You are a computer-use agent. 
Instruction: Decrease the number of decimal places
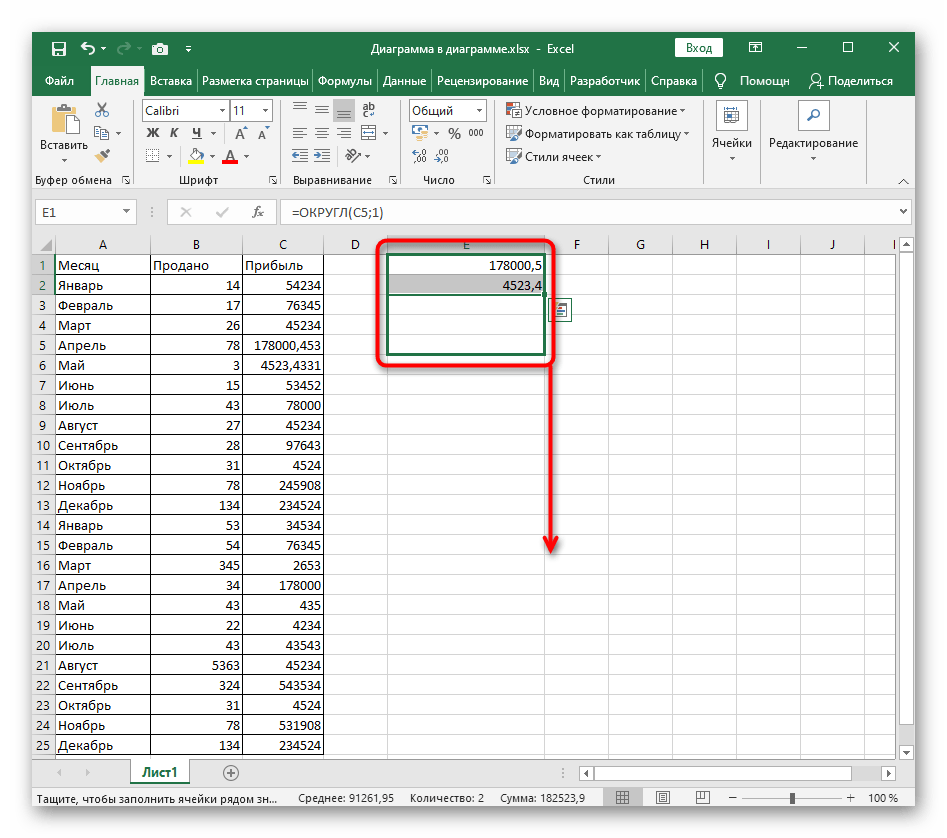442,156
